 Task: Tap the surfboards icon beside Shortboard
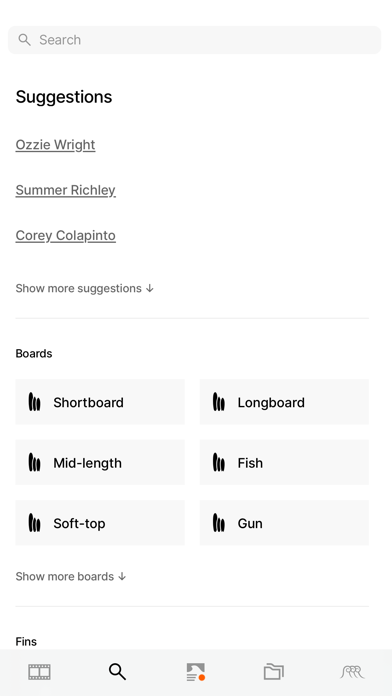click(x=35, y=402)
